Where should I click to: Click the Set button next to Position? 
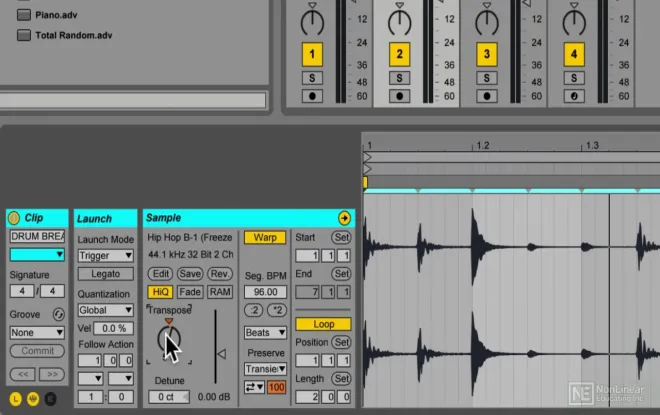click(341, 342)
